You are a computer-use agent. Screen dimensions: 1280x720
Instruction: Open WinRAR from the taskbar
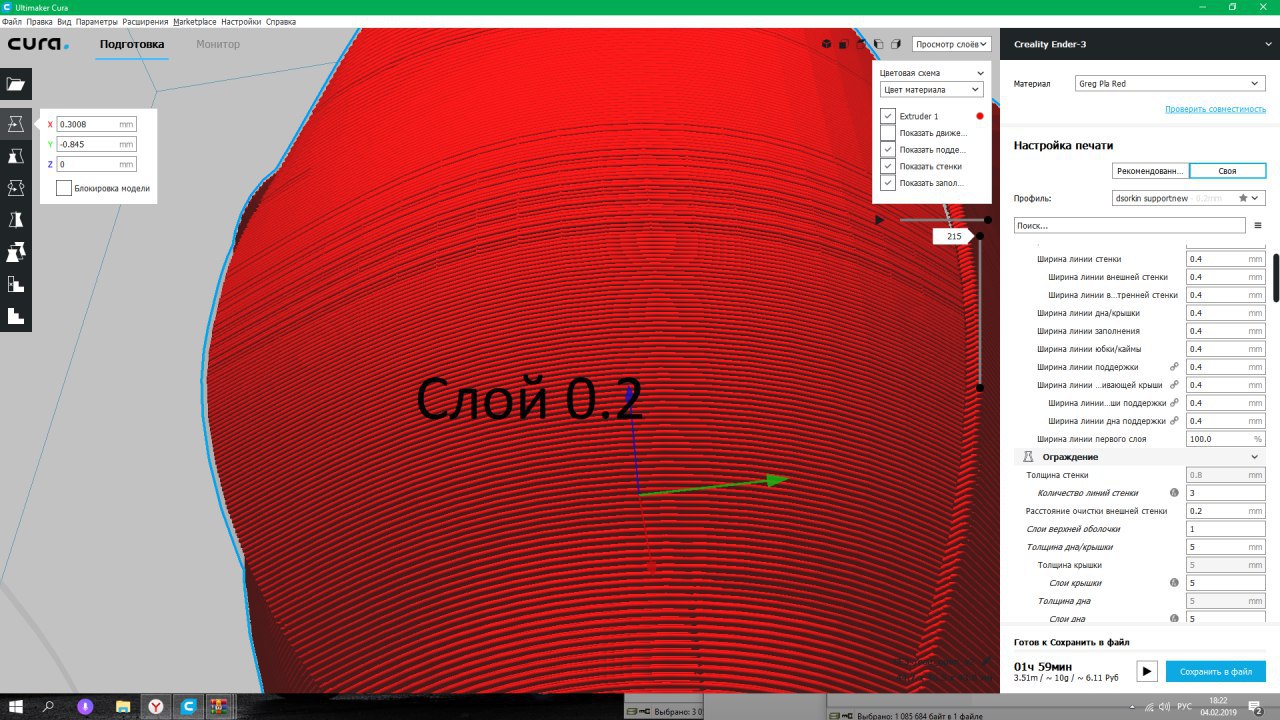[219, 706]
